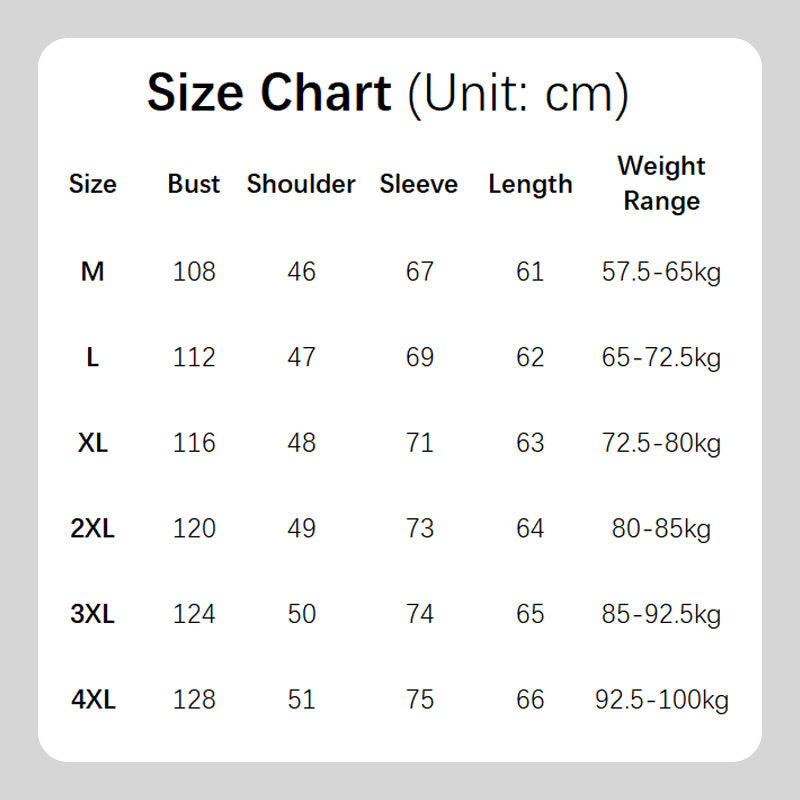Screen dimensions: 800x800
Task: Click the Bust column header
Action: [x=194, y=184]
